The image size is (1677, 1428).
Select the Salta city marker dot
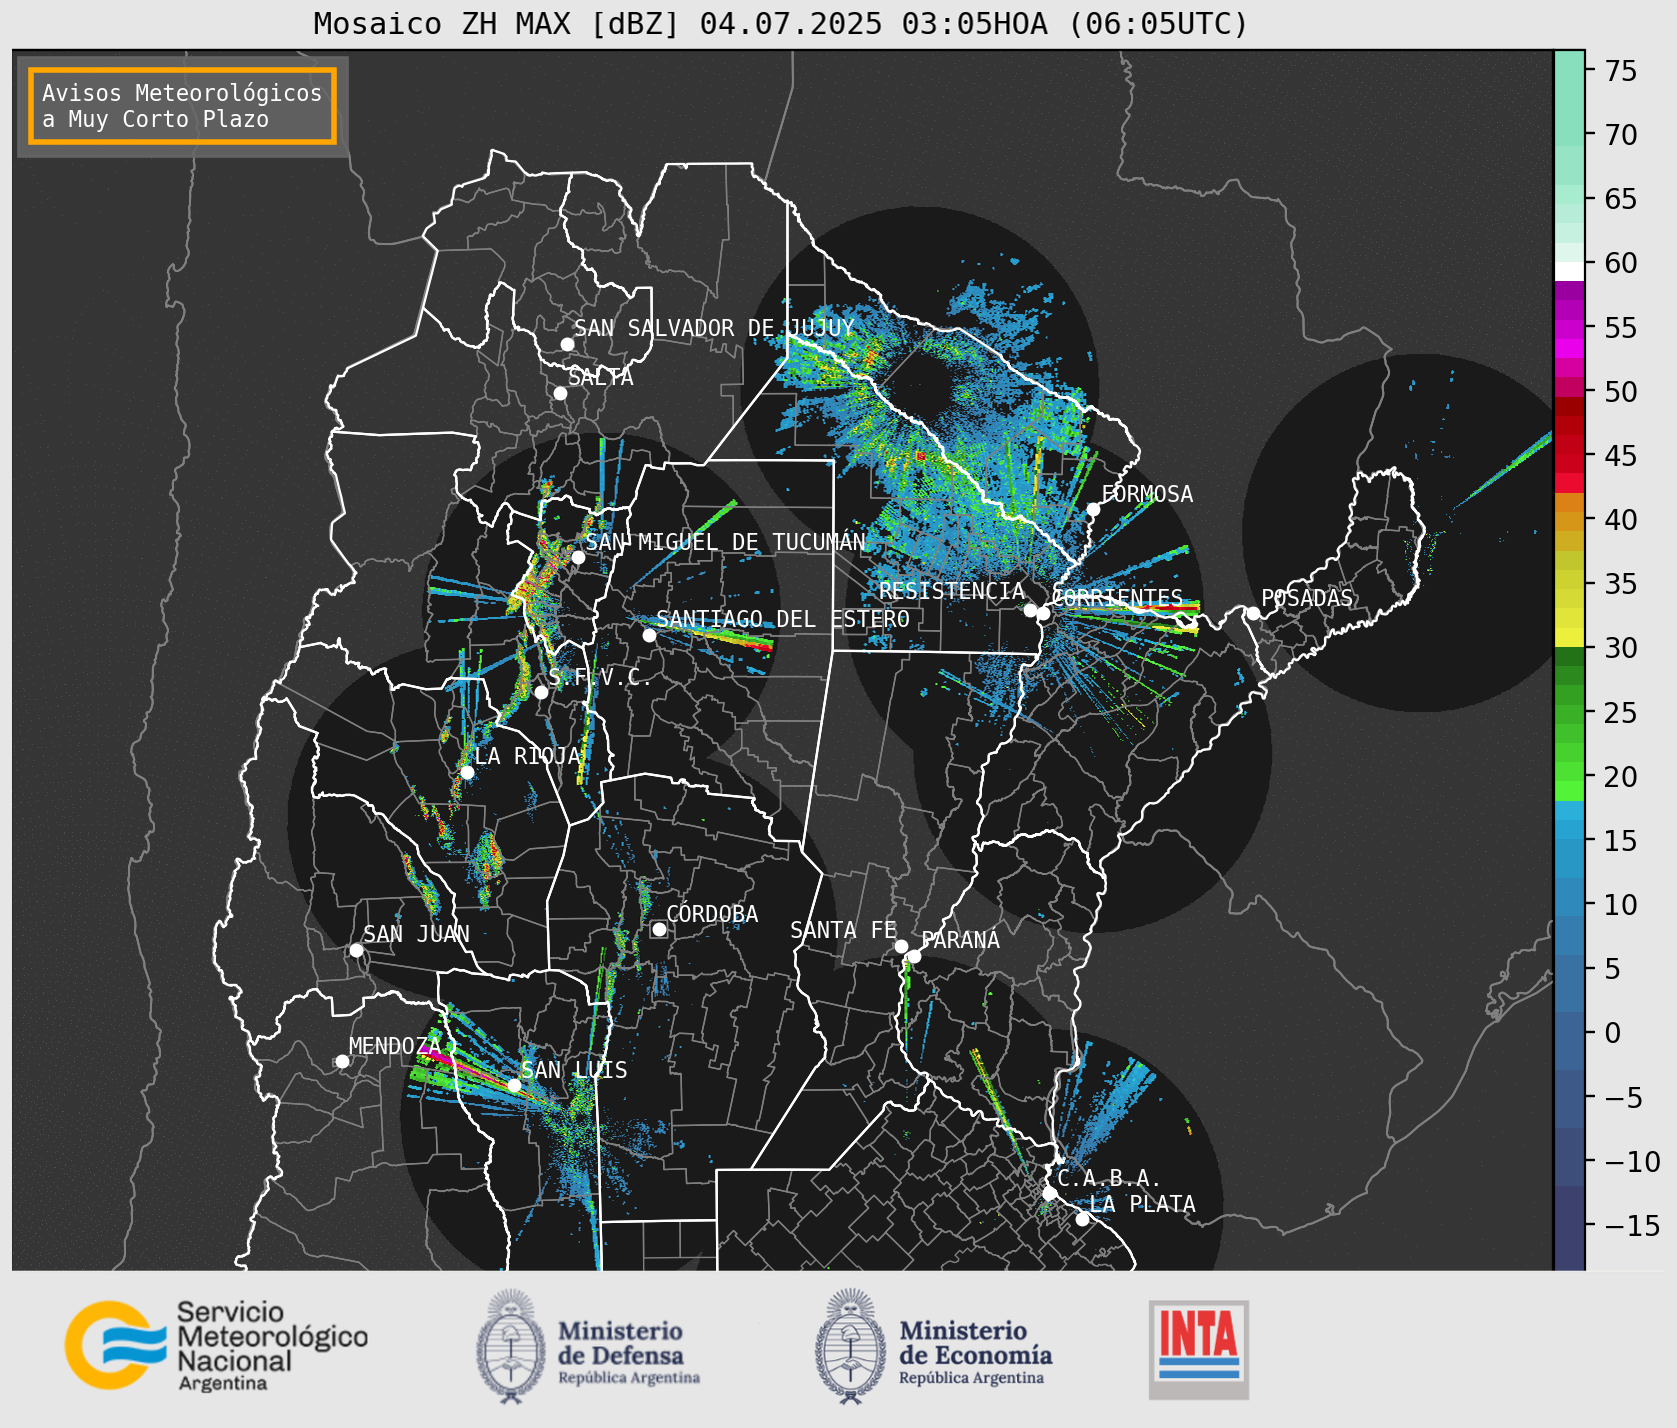click(x=561, y=393)
